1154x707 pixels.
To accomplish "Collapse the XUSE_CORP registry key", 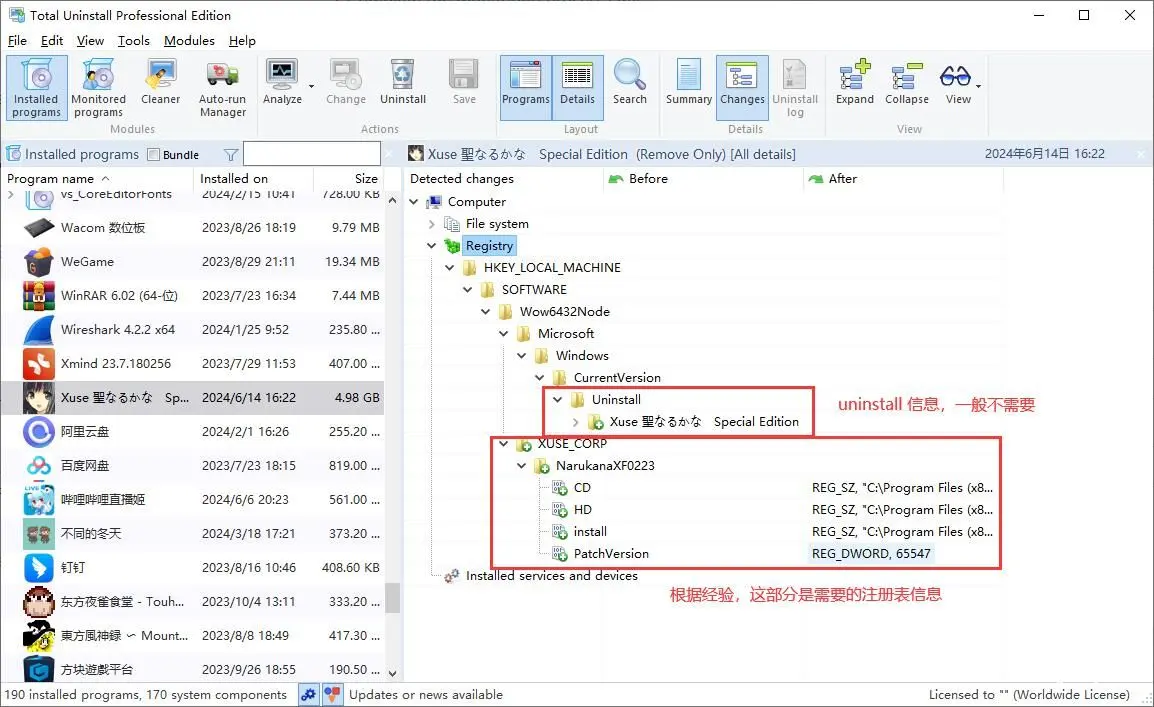I will tap(504, 444).
